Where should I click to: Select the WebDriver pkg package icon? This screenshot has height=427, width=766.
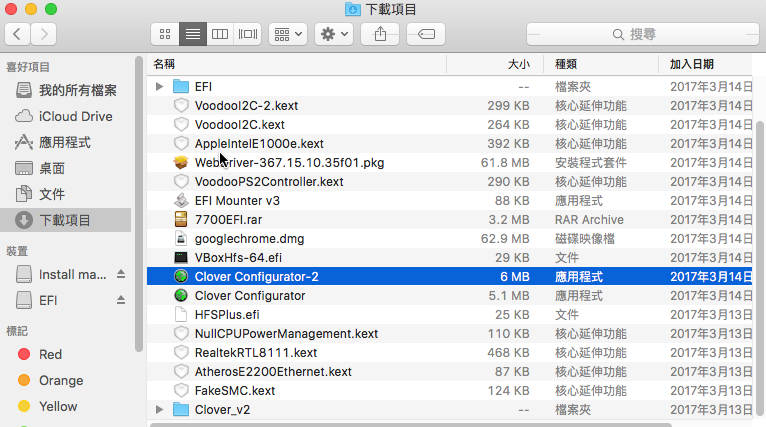181,163
